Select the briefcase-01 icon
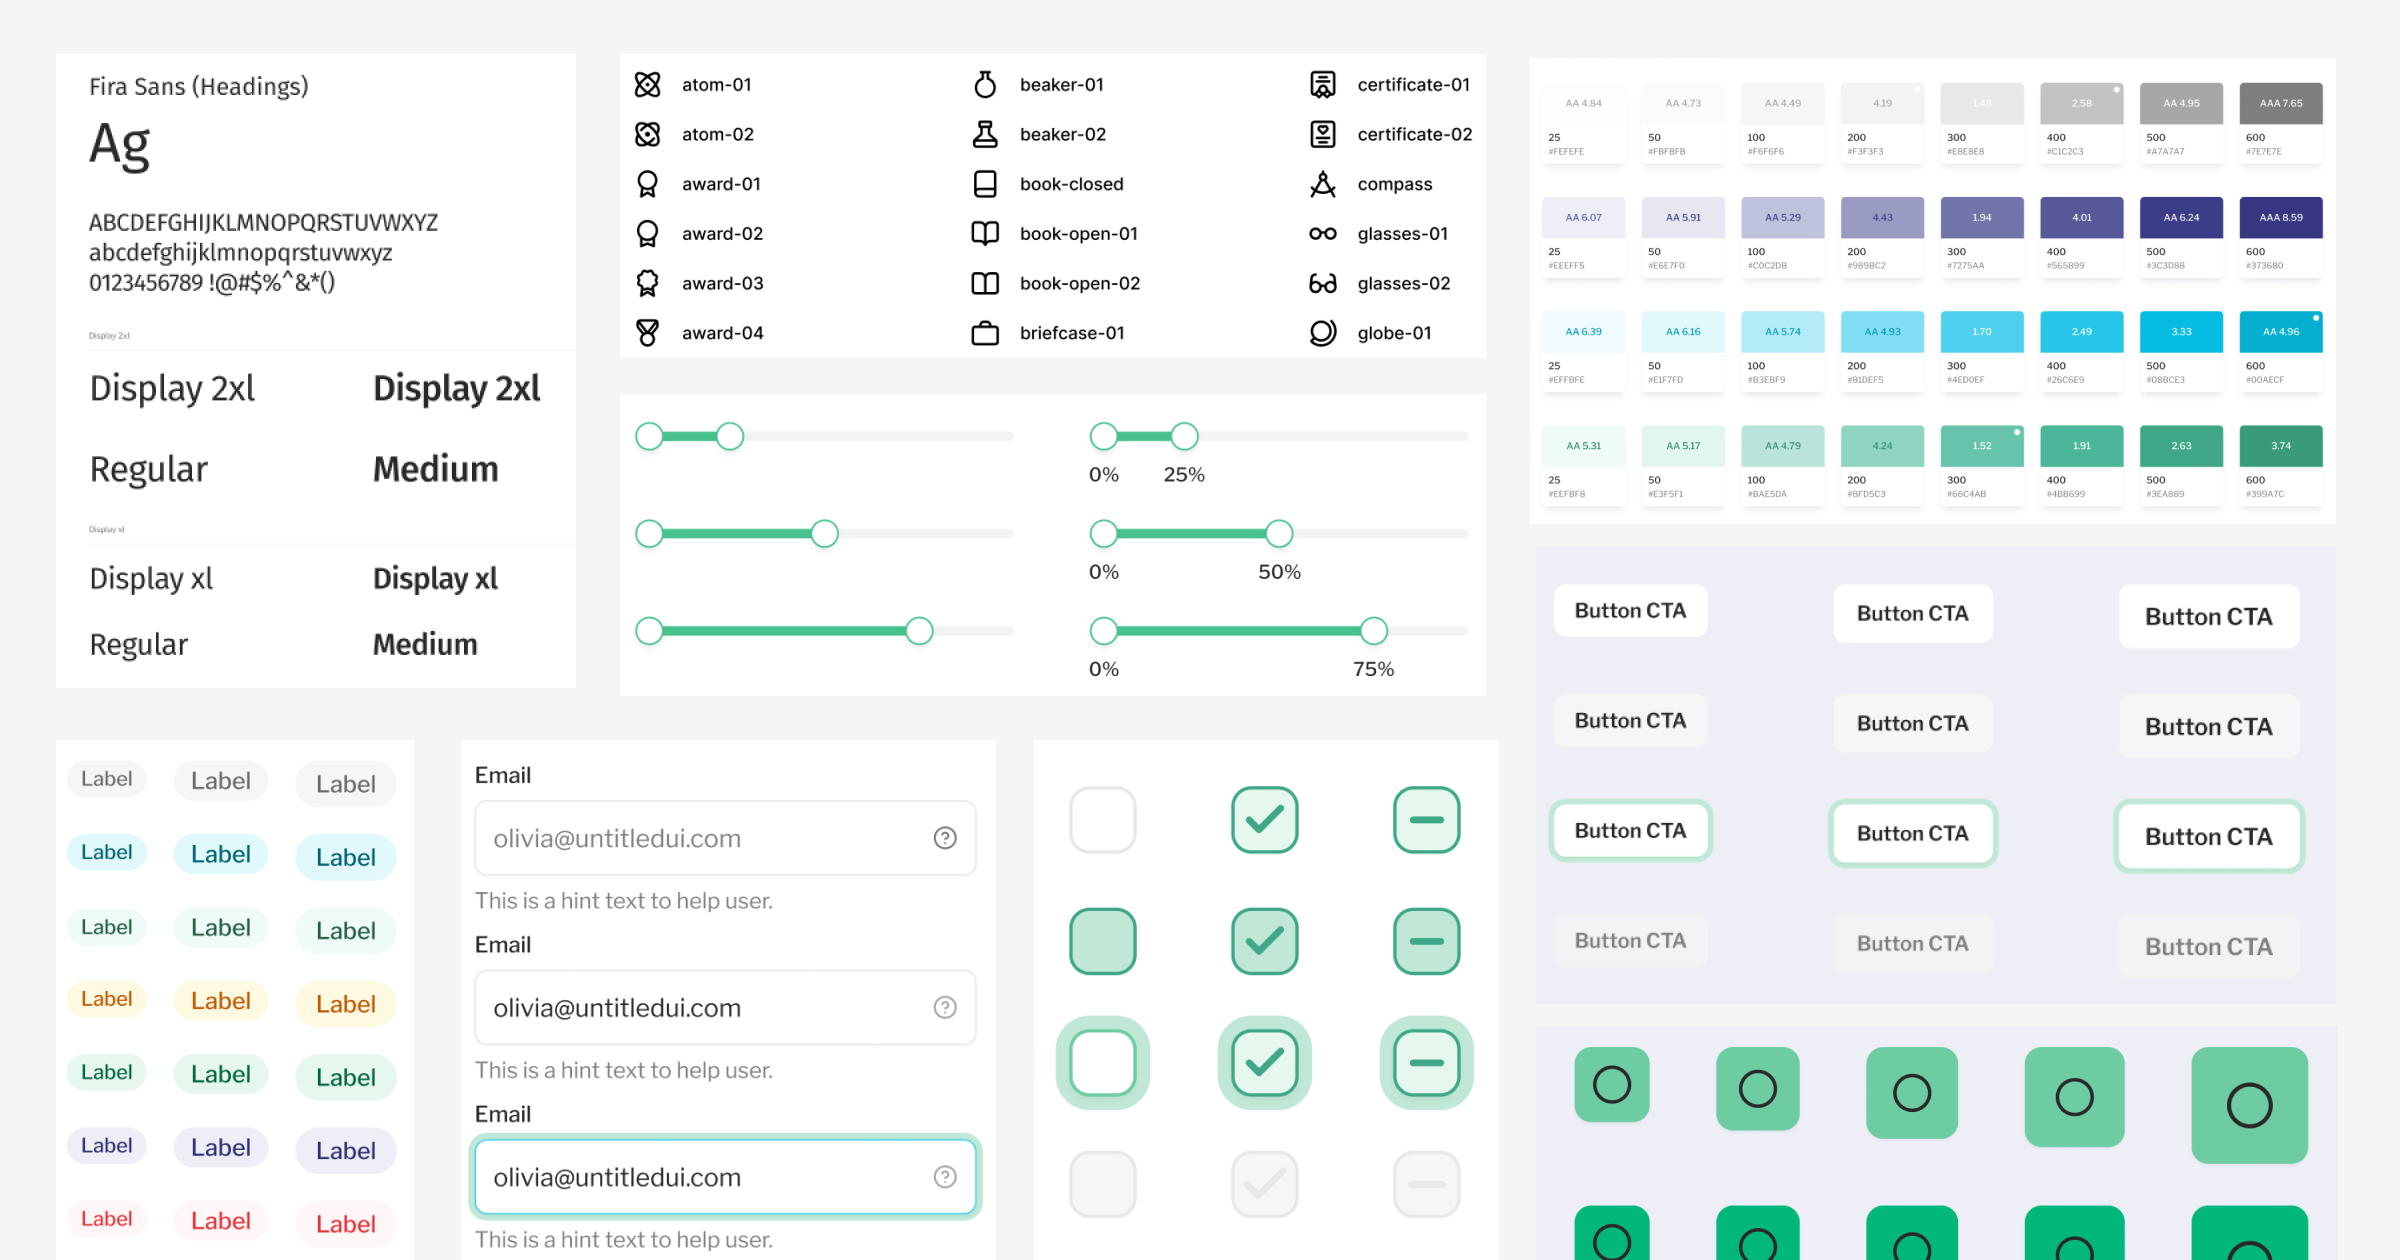This screenshot has width=2400, height=1260. click(985, 333)
